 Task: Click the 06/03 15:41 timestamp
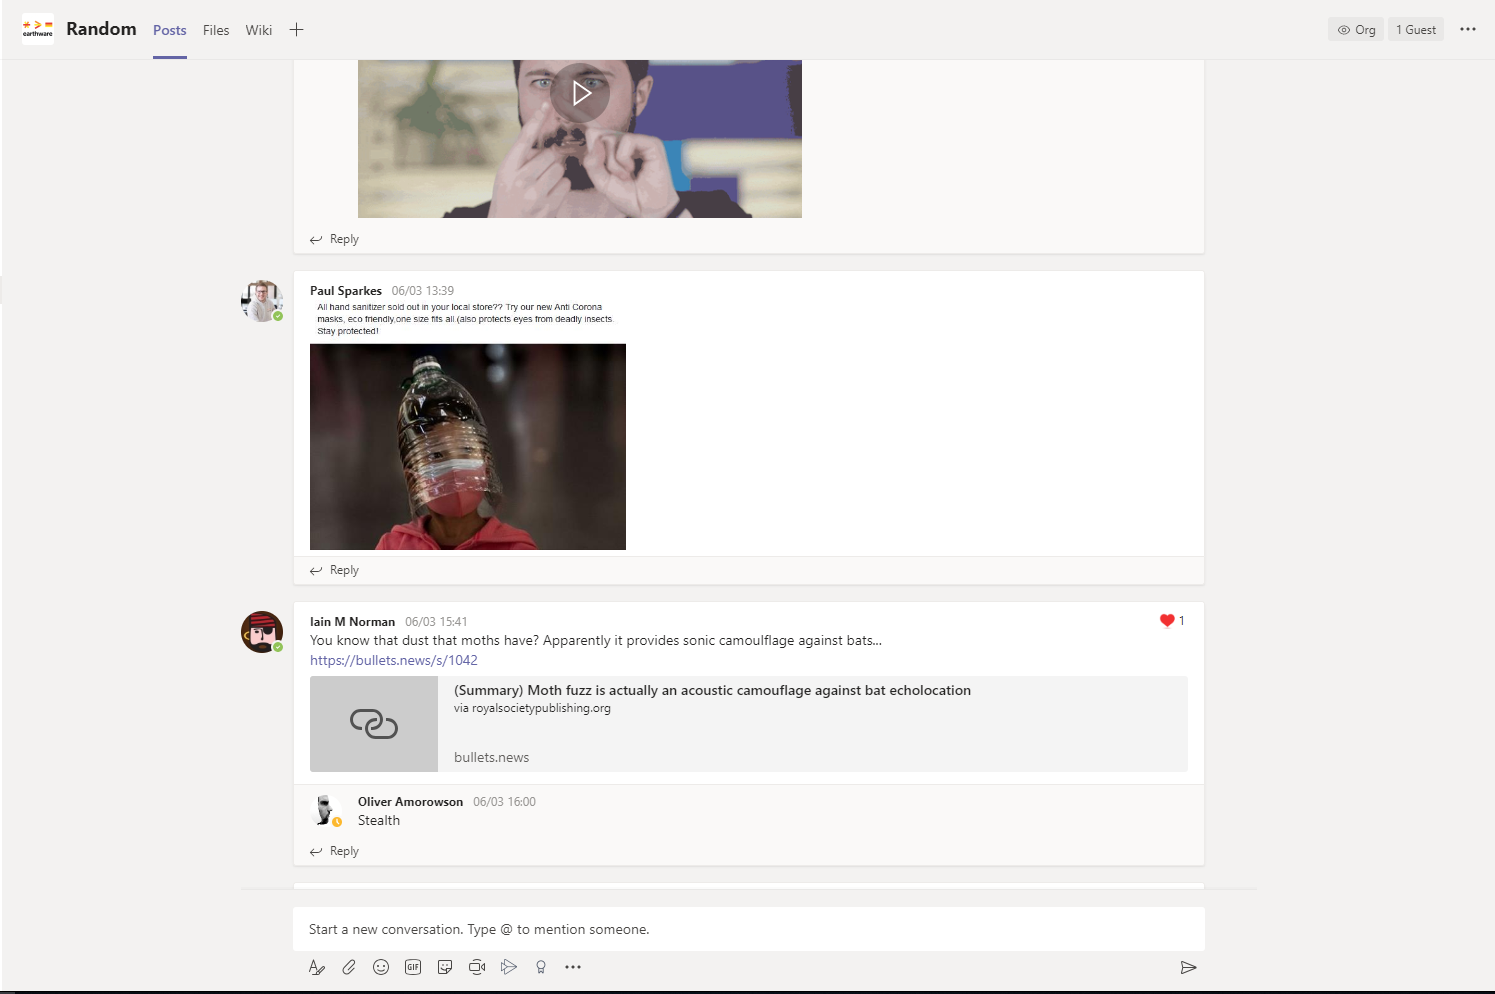(x=436, y=622)
